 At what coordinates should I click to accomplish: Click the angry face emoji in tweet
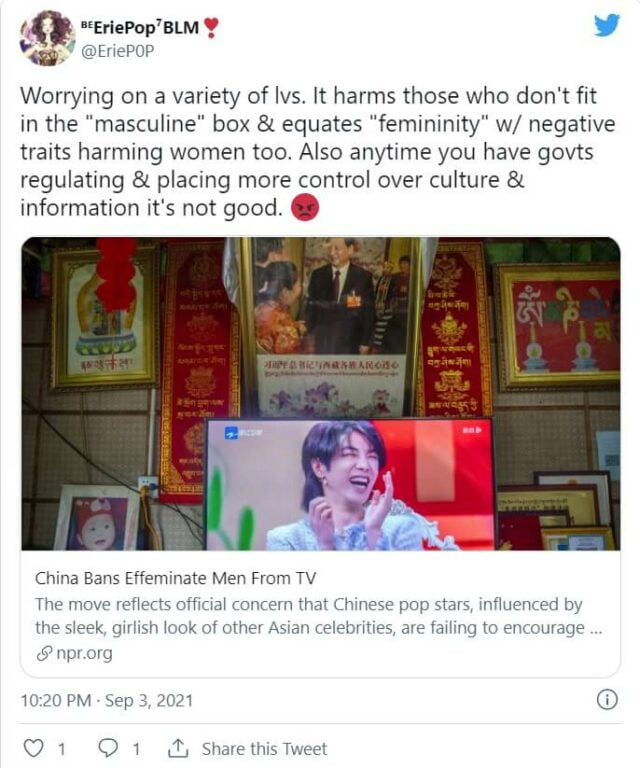(305, 208)
